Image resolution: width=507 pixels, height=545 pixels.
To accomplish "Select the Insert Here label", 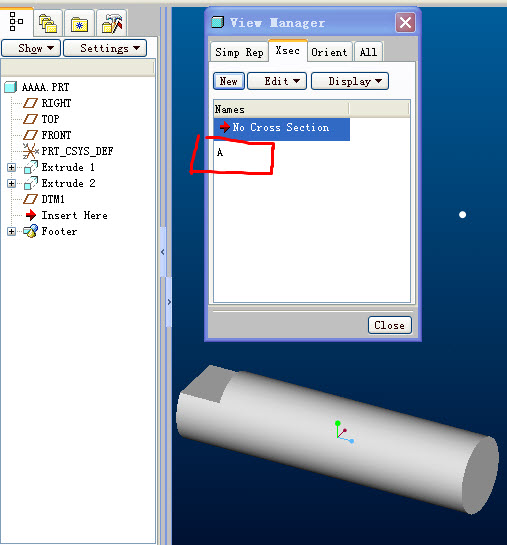I will tap(74, 215).
